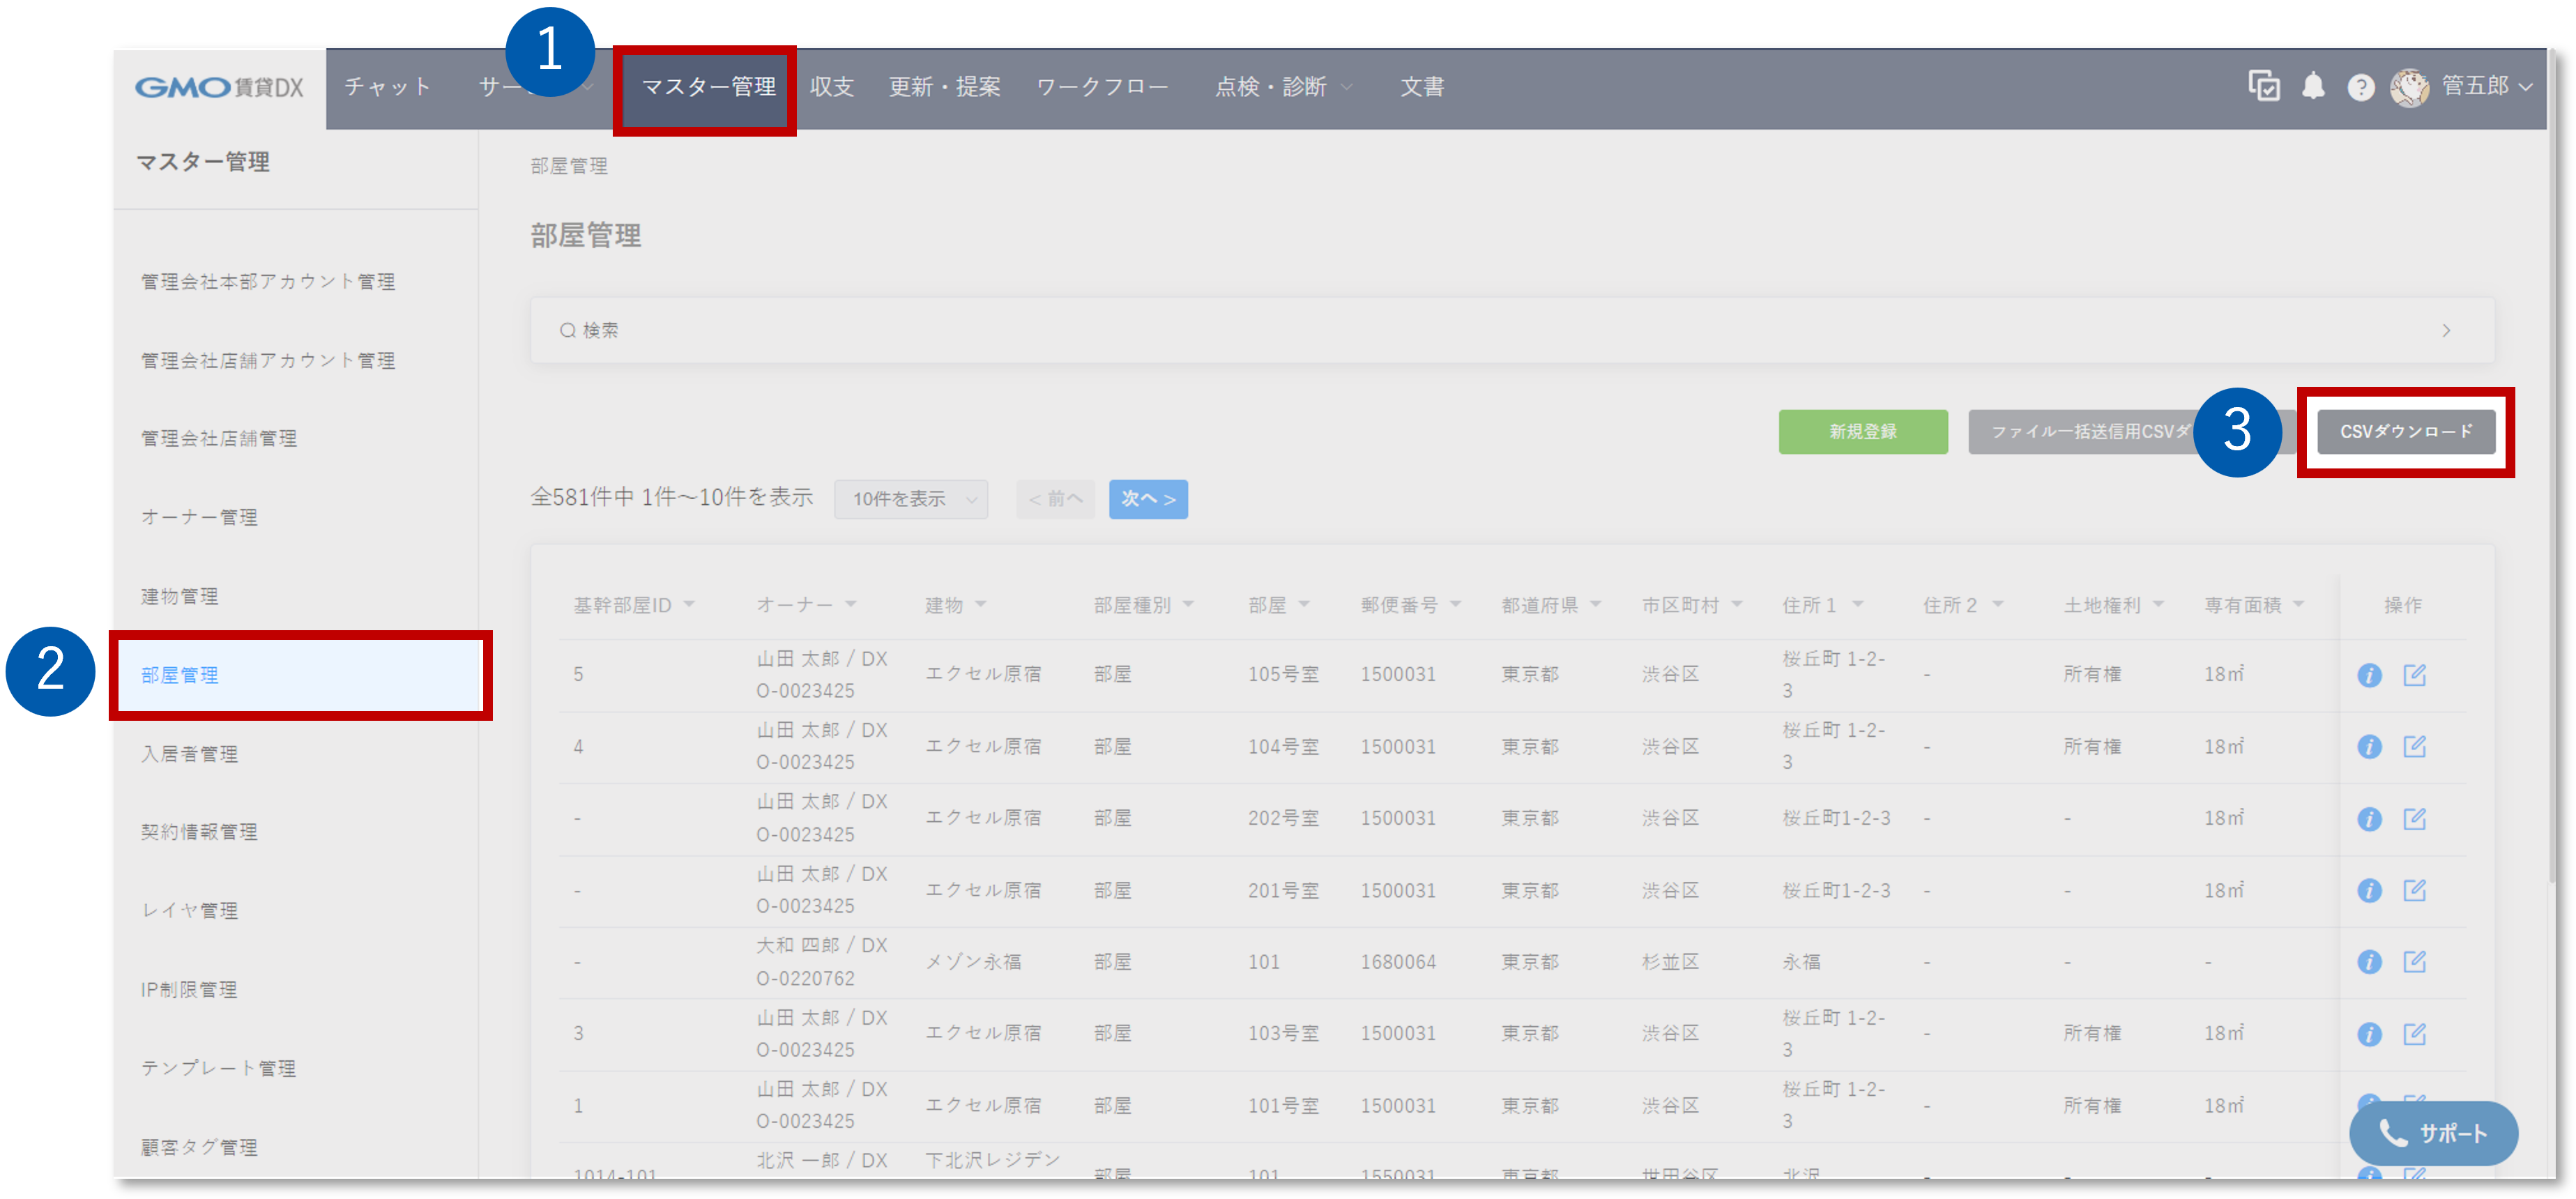Open the 10件を表示 page size dropdown
Screen dimensions: 2576x1199
[910, 499]
